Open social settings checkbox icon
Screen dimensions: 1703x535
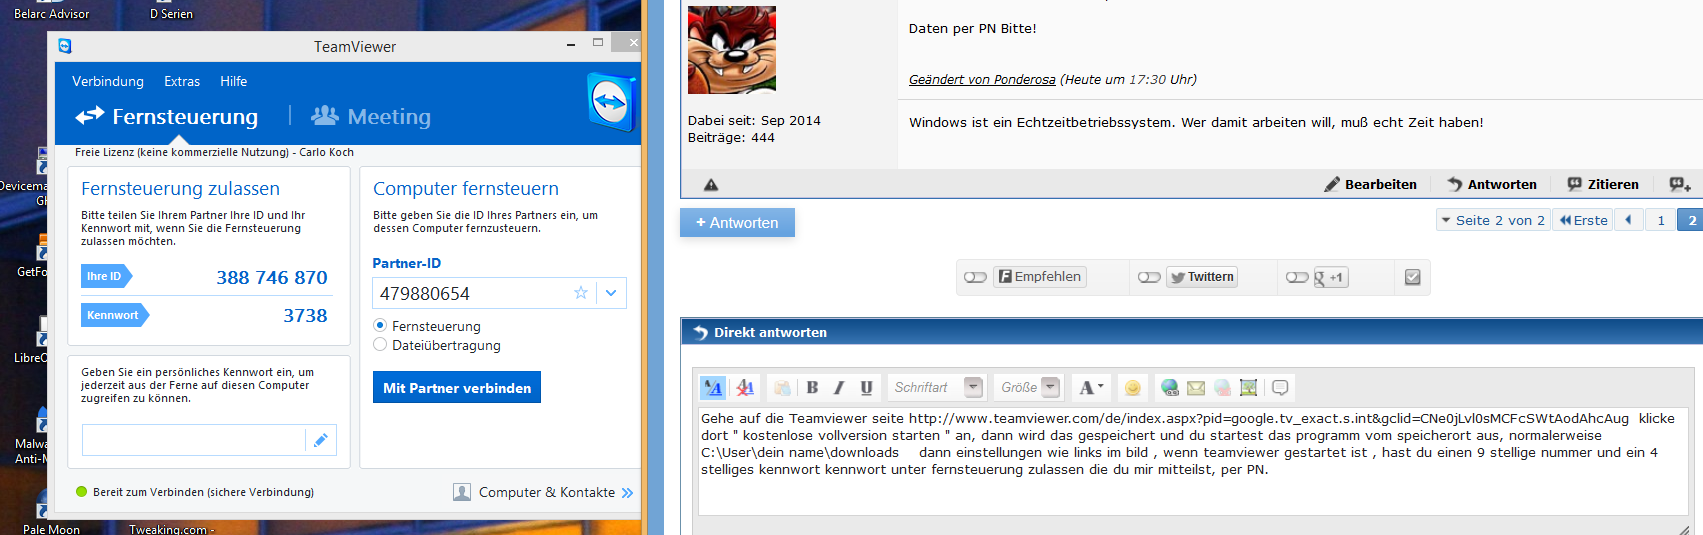pos(1412,277)
